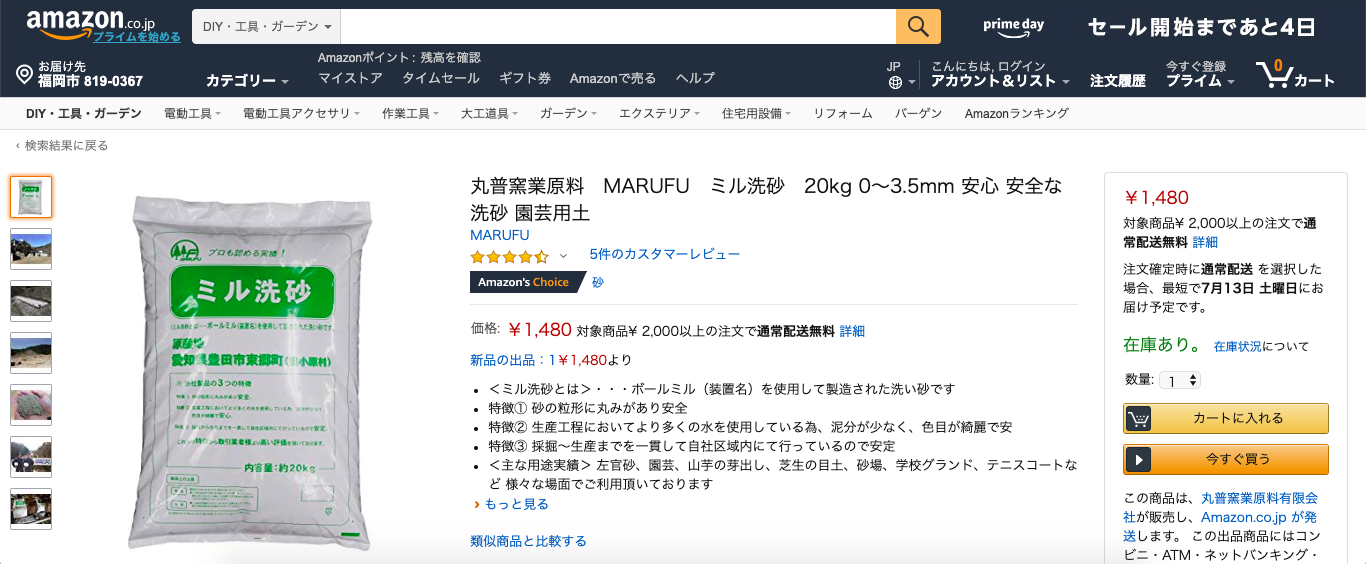This screenshot has width=1366, height=564.
Task: Click 類似商品と比較する link
Action: point(528,541)
